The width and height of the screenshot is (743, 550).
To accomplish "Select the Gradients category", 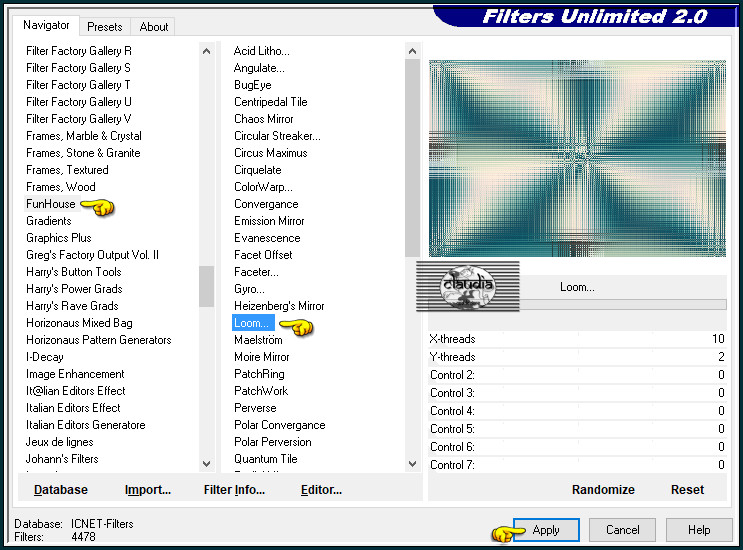I will 48,221.
